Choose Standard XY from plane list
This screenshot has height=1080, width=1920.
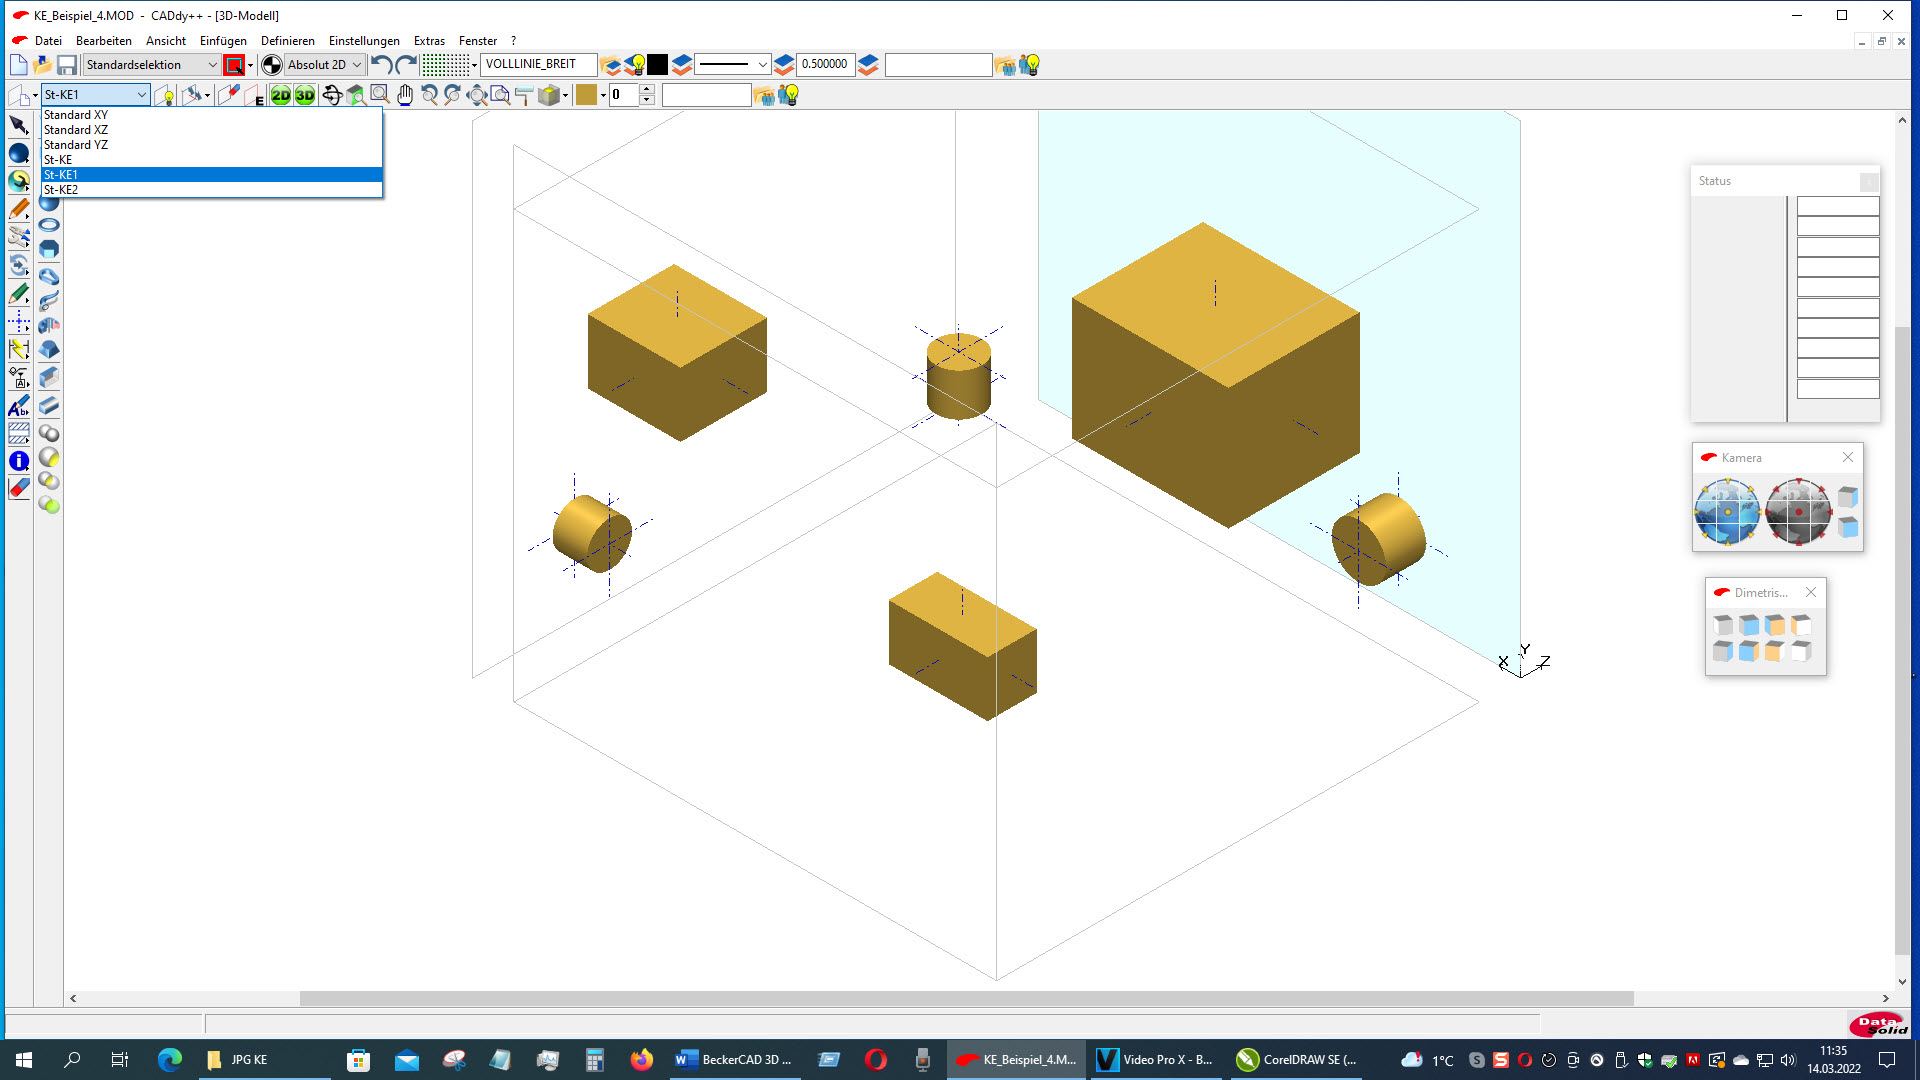tap(76, 115)
